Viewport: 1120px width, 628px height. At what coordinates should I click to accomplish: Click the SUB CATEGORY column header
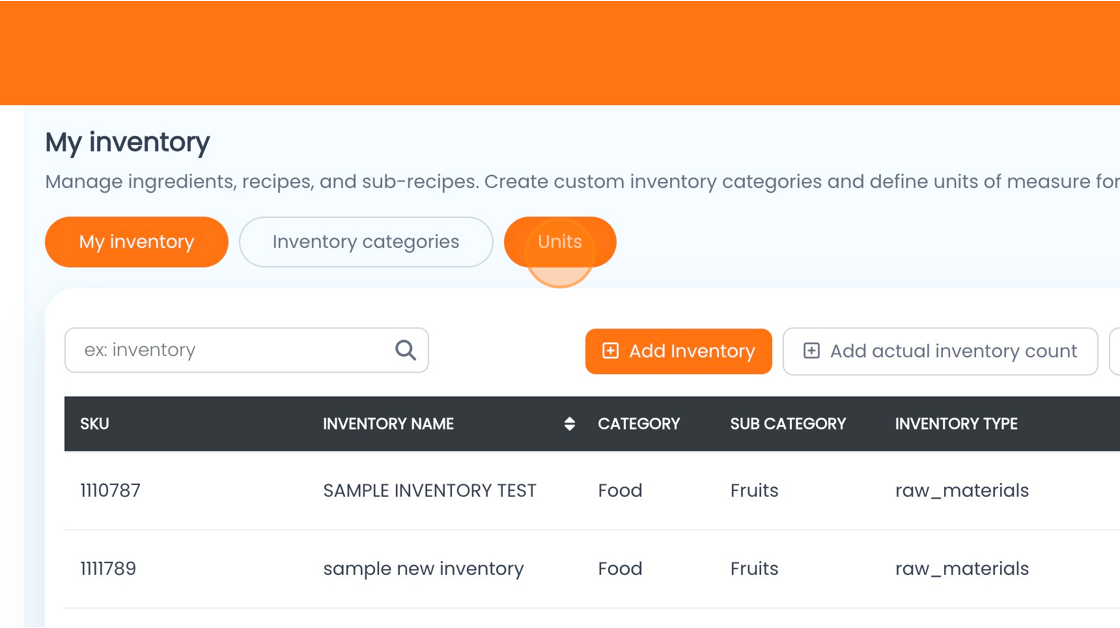click(788, 424)
